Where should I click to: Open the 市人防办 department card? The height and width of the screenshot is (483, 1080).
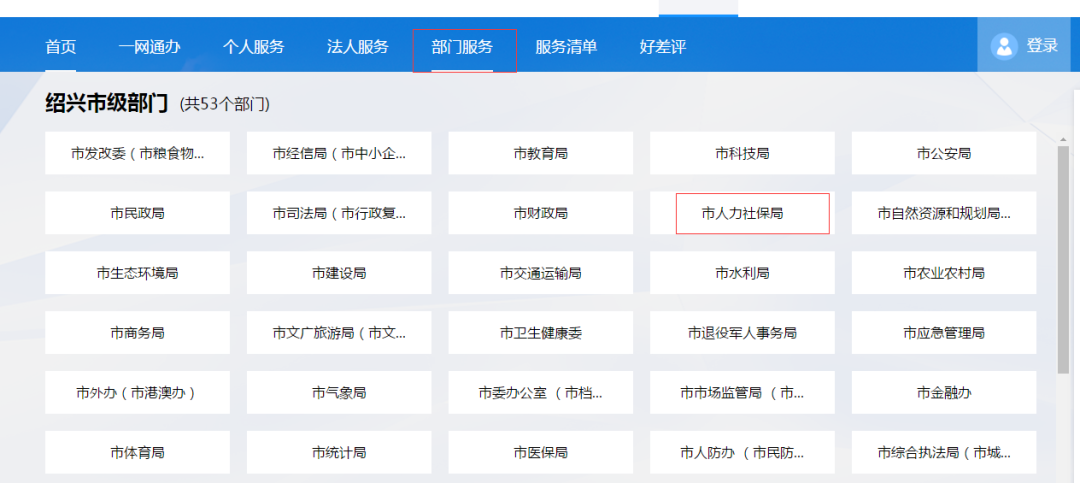[742, 453]
